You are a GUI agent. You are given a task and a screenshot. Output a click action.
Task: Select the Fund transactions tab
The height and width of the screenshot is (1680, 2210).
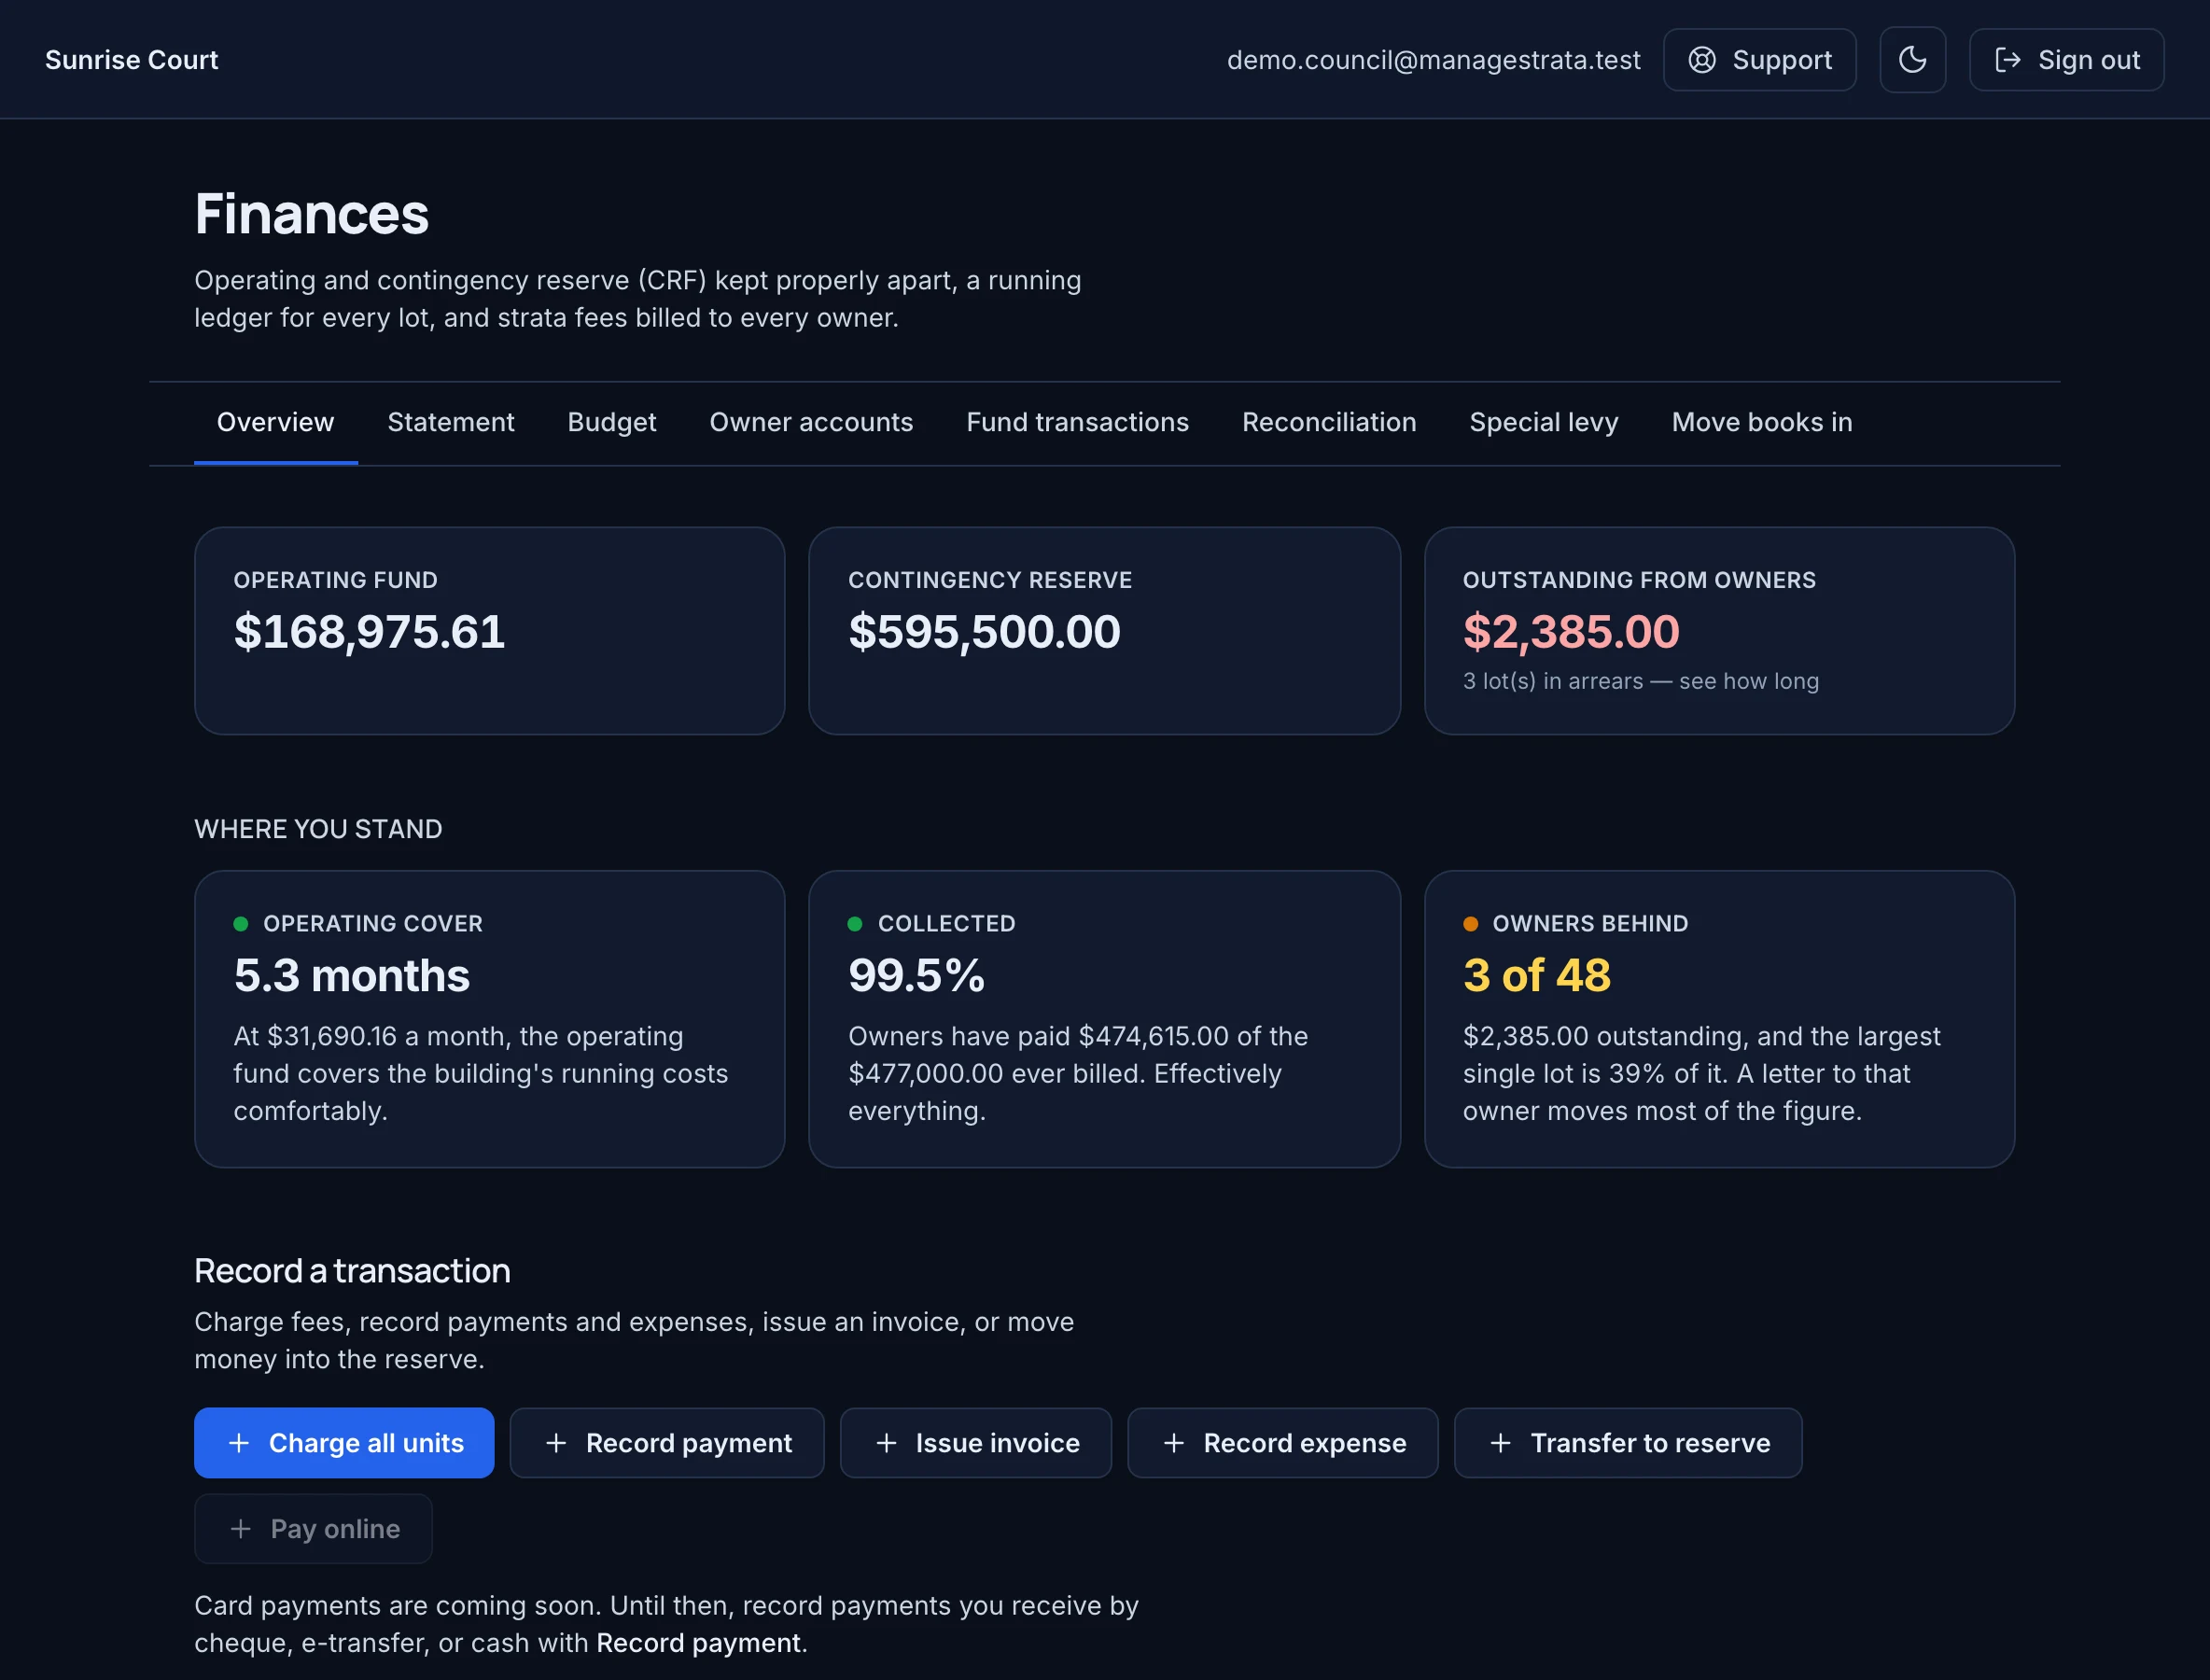tap(1077, 422)
